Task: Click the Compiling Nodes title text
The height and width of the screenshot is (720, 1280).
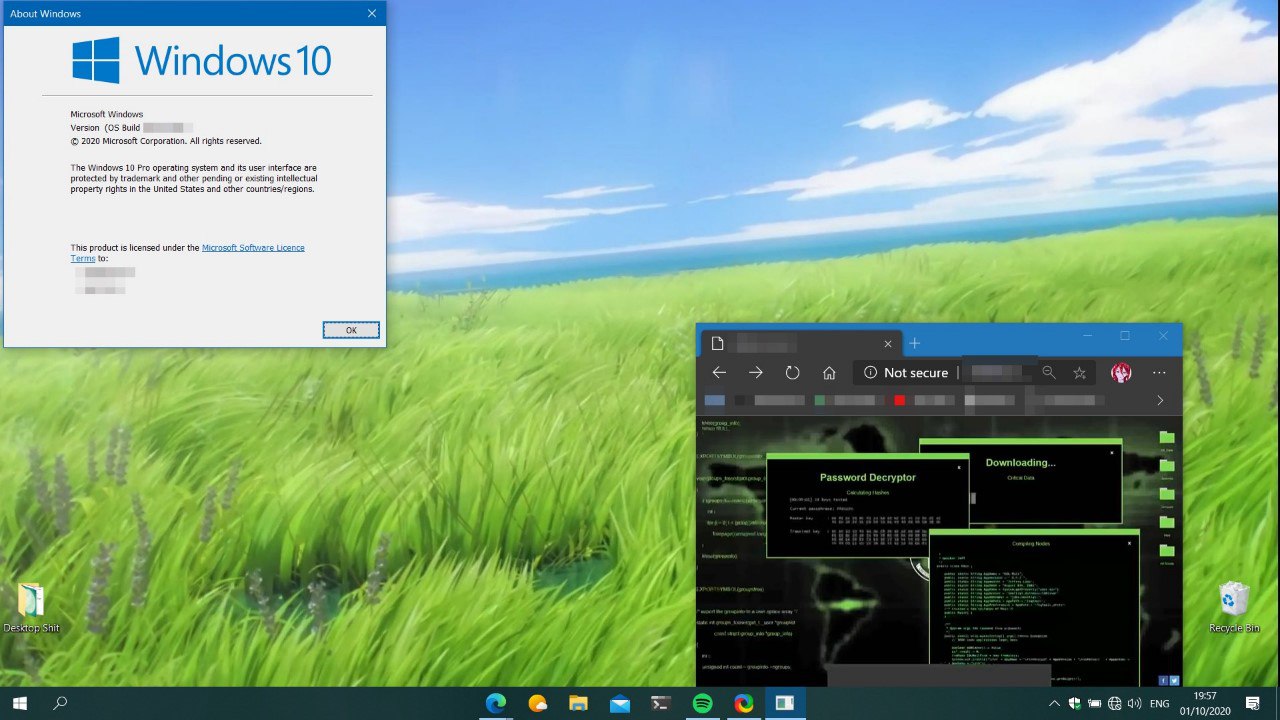Action: pos(1030,543)
